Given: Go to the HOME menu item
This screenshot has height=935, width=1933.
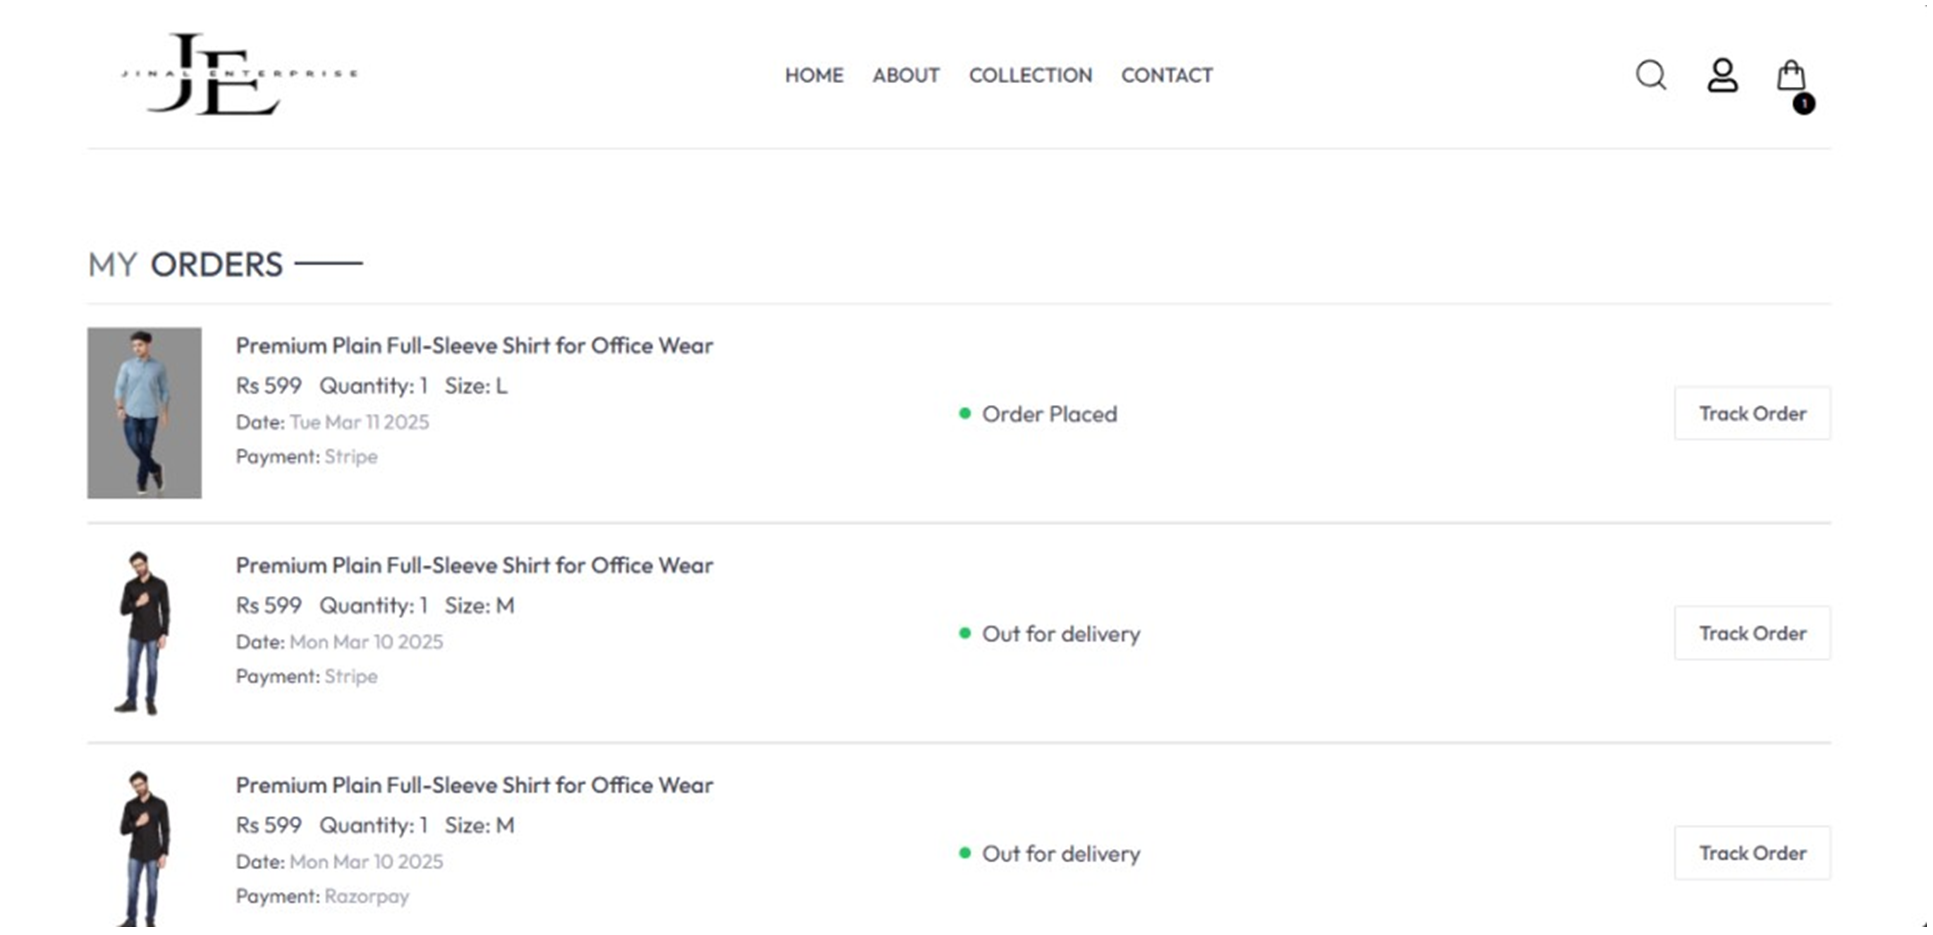Looking at the screenshot, I should [814, 75].
